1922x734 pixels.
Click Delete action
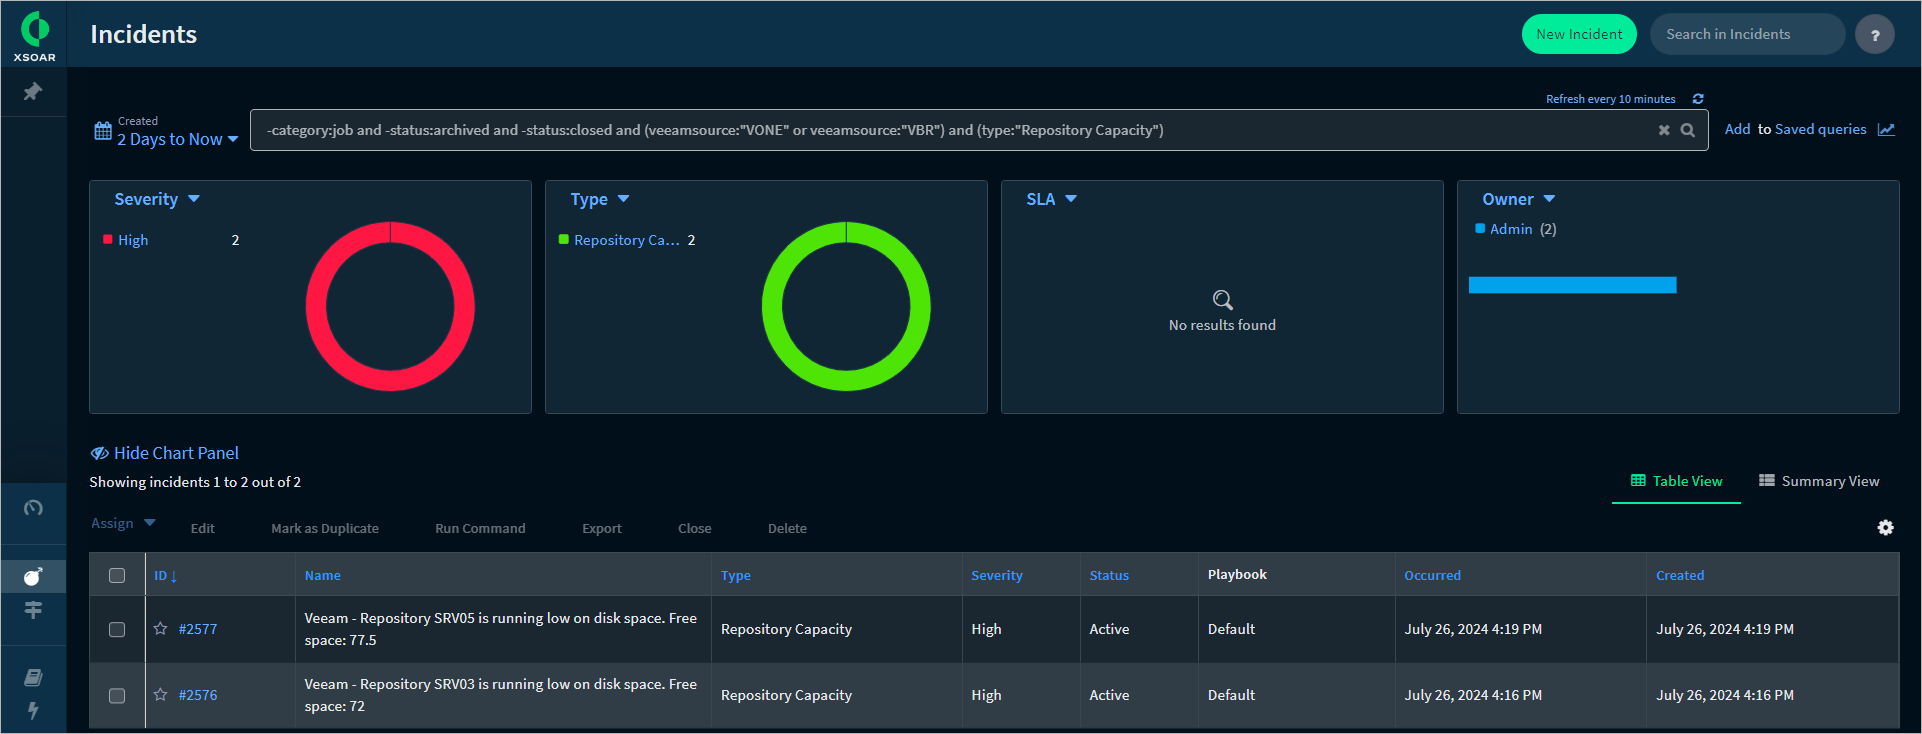(x=787, y=528)
